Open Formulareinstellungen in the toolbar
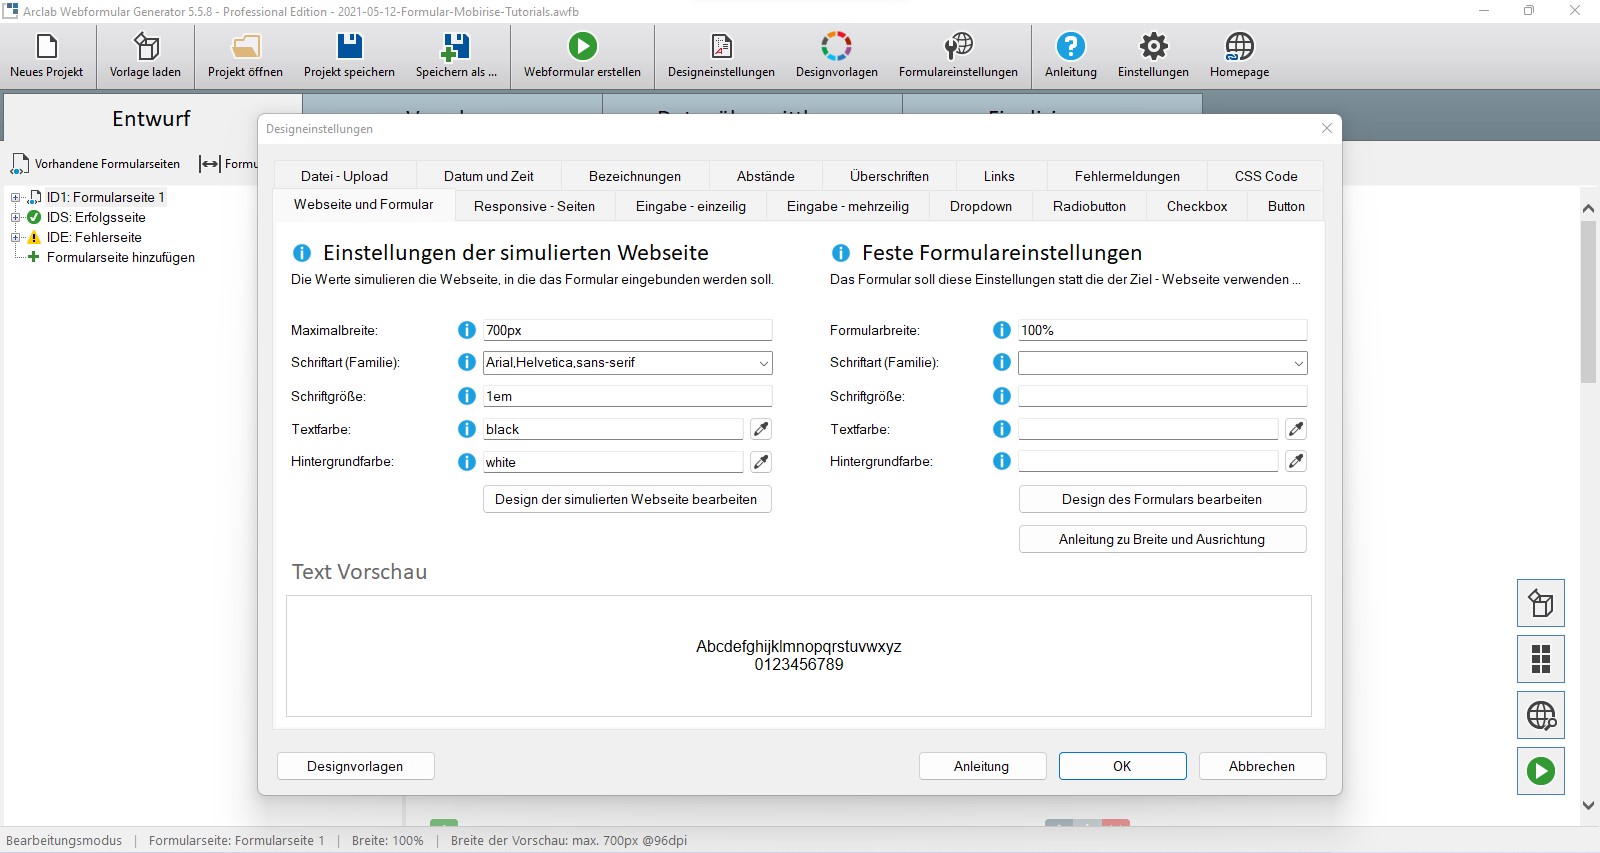Image resolution: width=1600 pixels, height=853 pixels. click(x=957, y=46)
